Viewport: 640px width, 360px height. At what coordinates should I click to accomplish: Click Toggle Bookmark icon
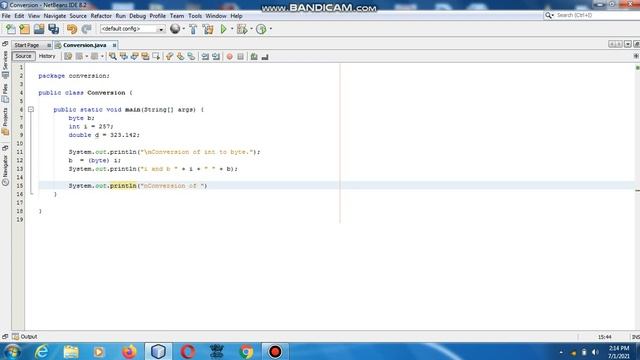click(x=191, y=57)
